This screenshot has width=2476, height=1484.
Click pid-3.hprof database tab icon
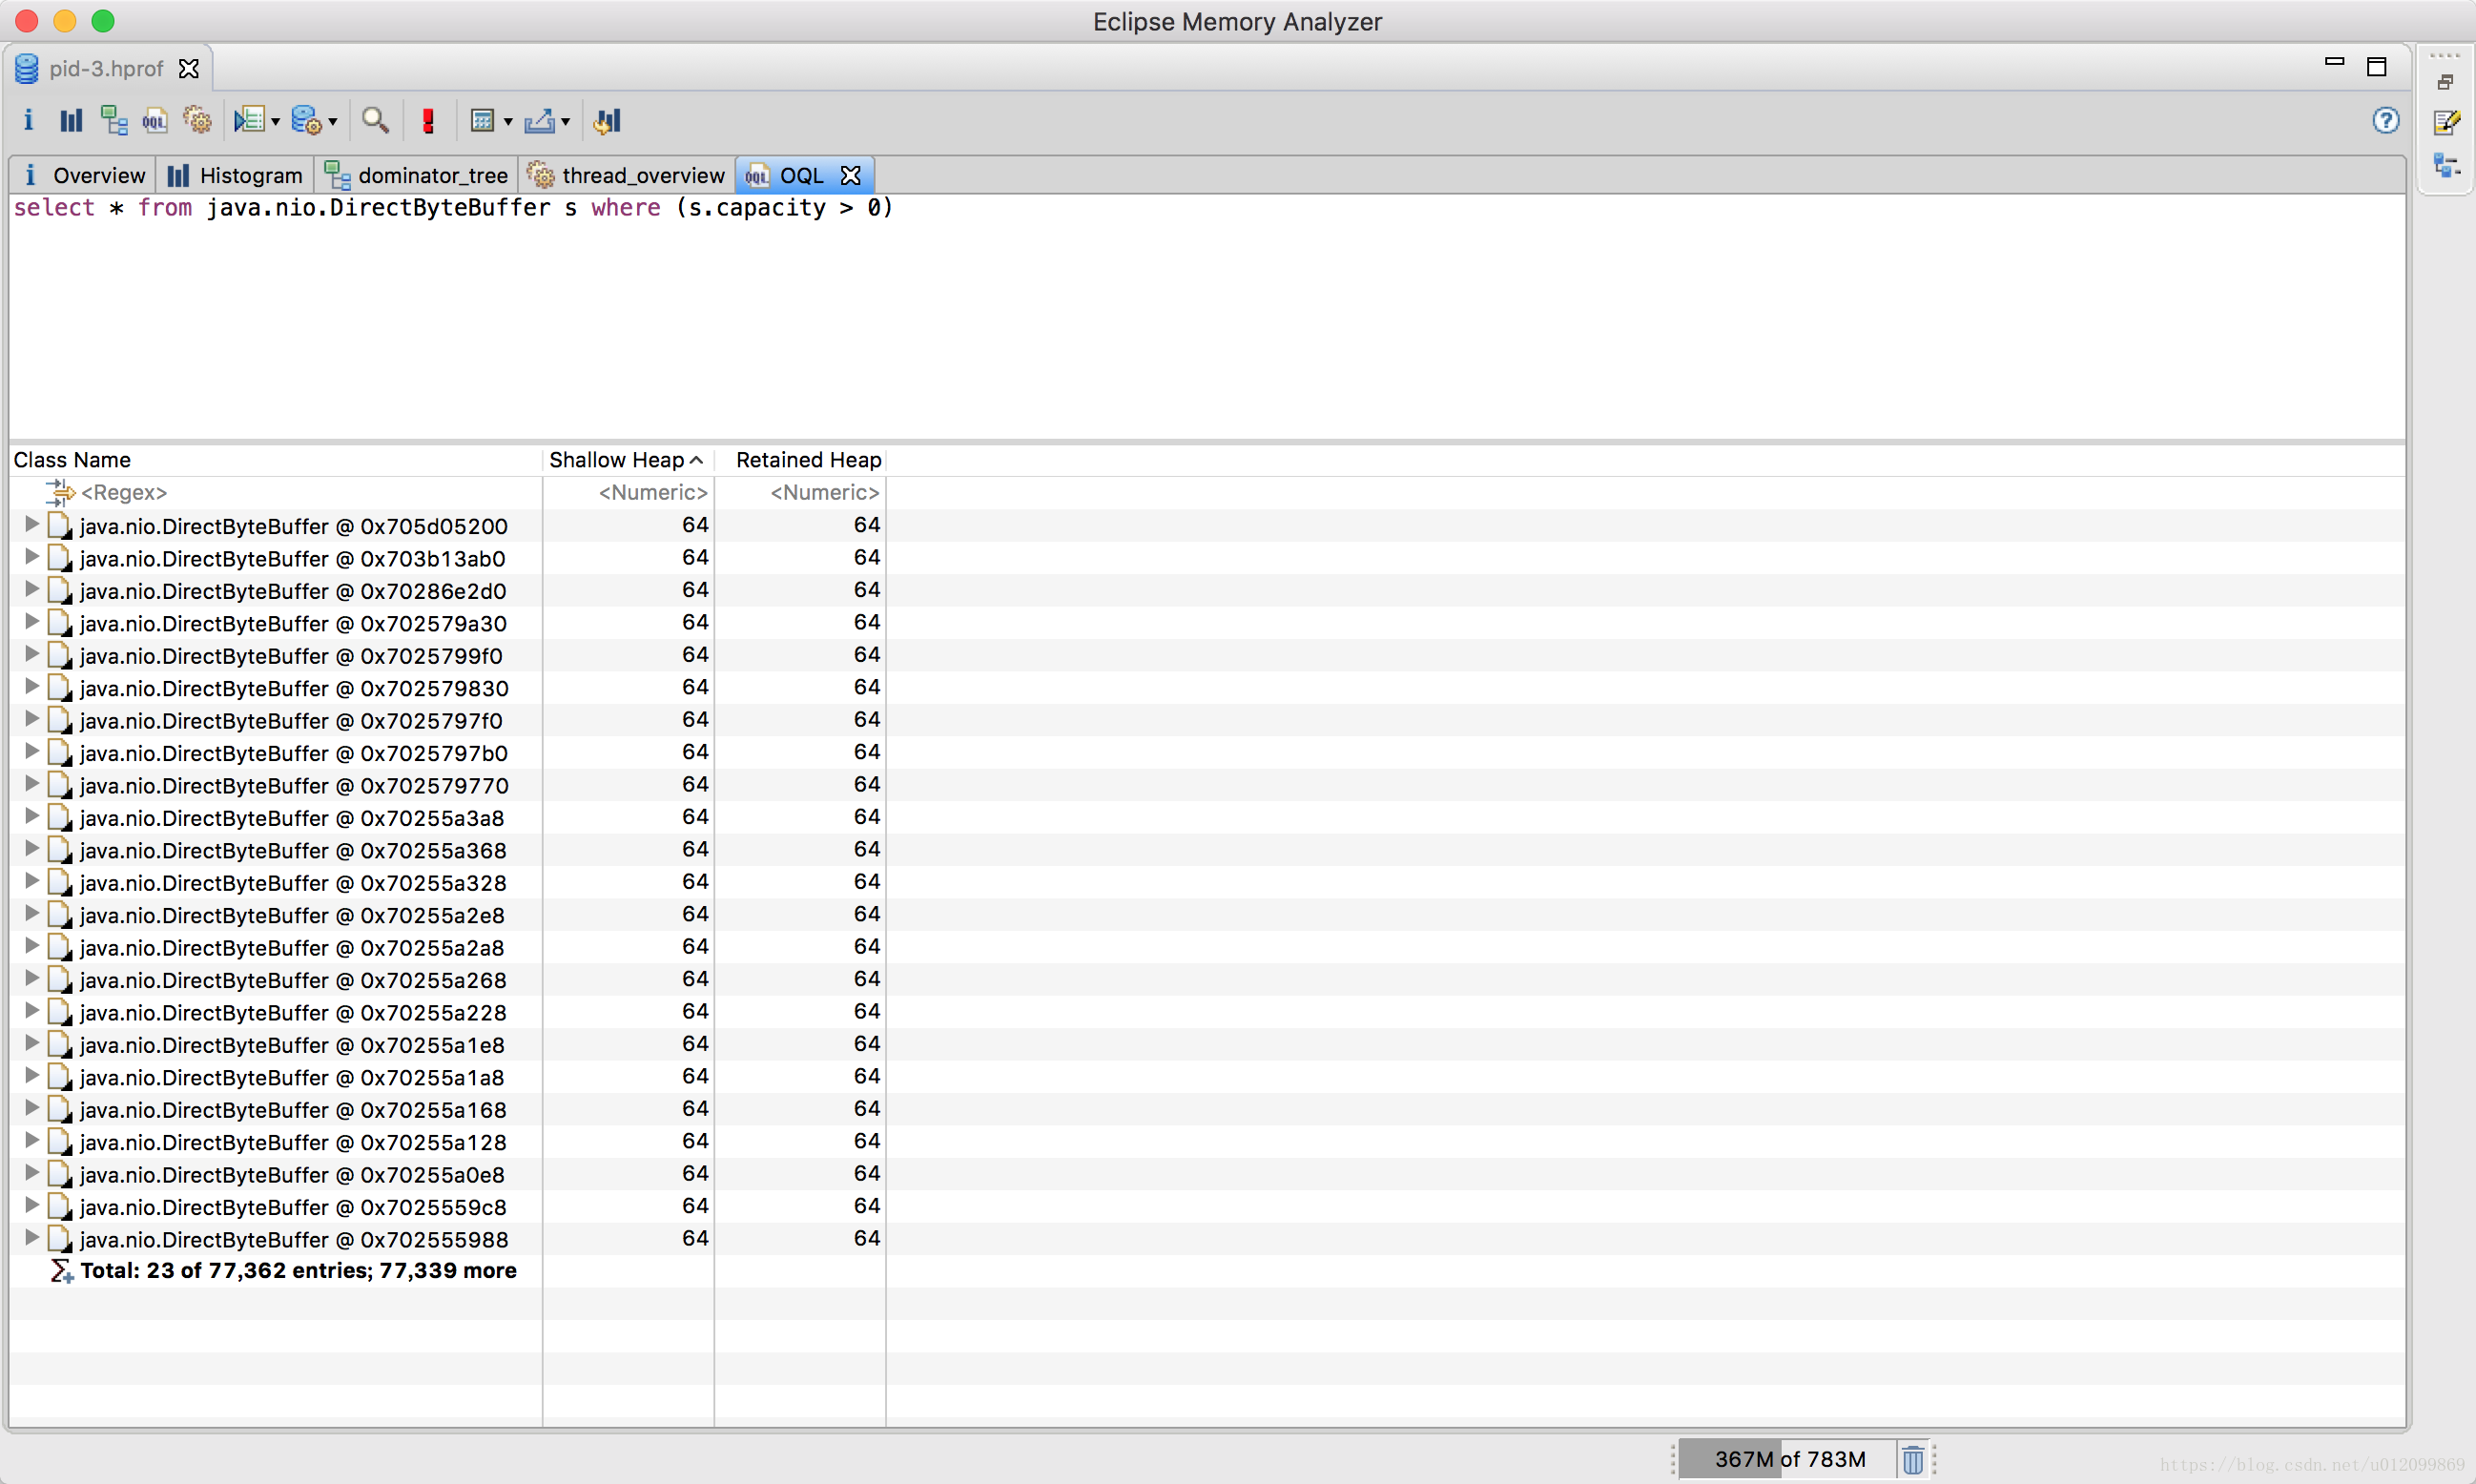(27, 69)
